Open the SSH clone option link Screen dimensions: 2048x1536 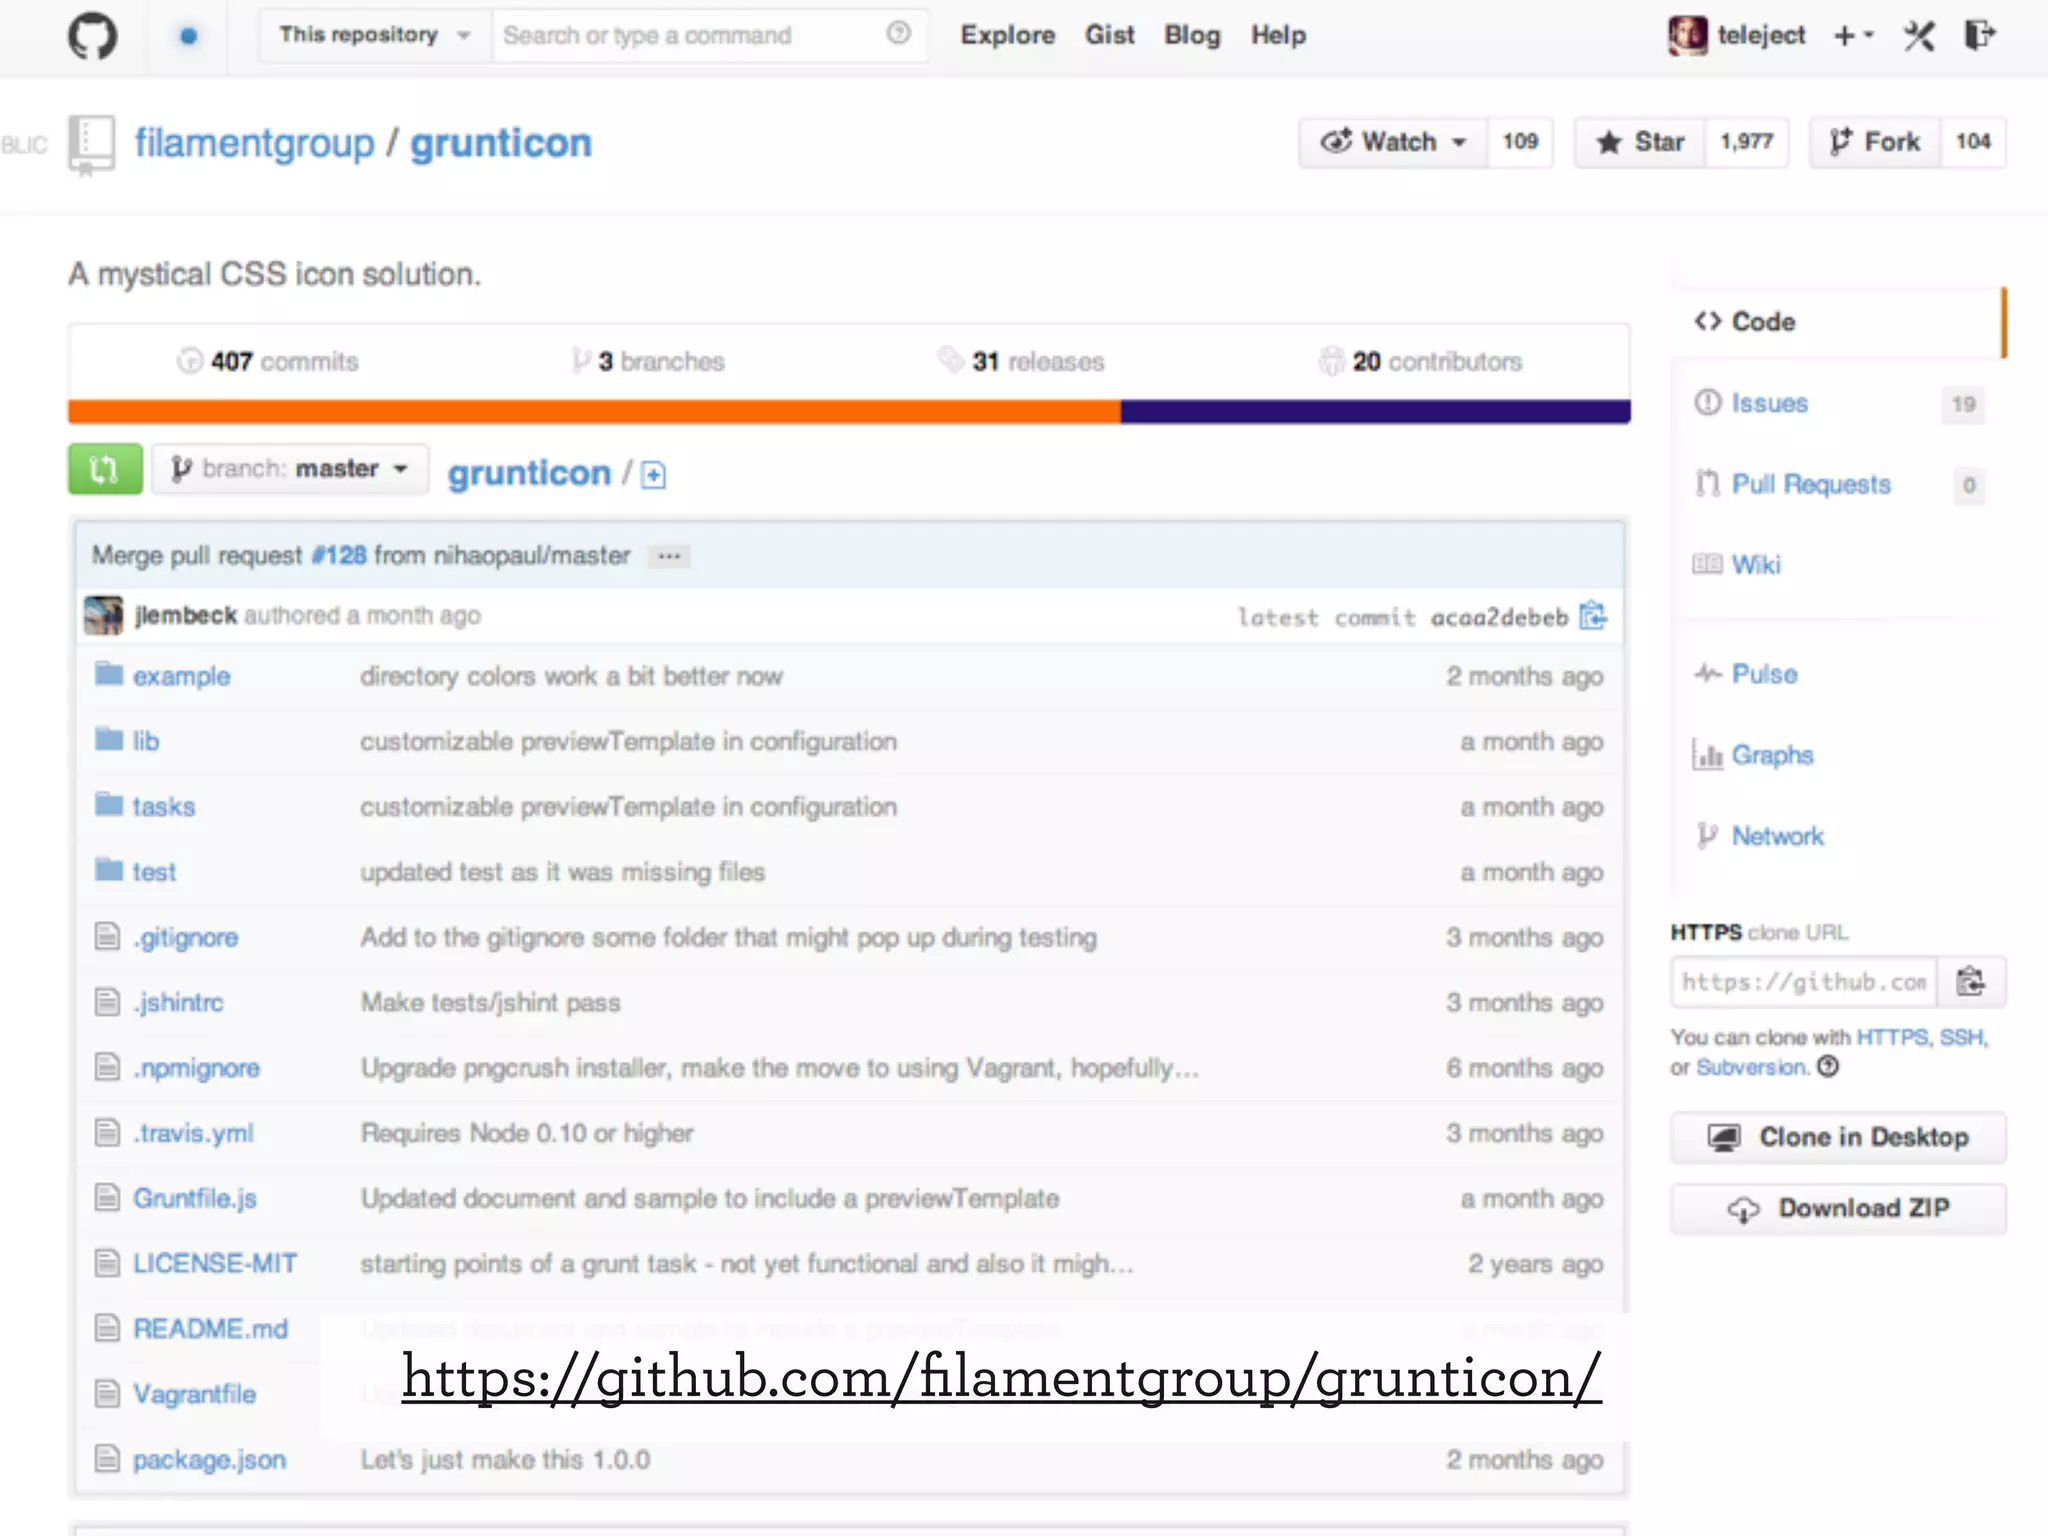(x=1961, y=1037)
